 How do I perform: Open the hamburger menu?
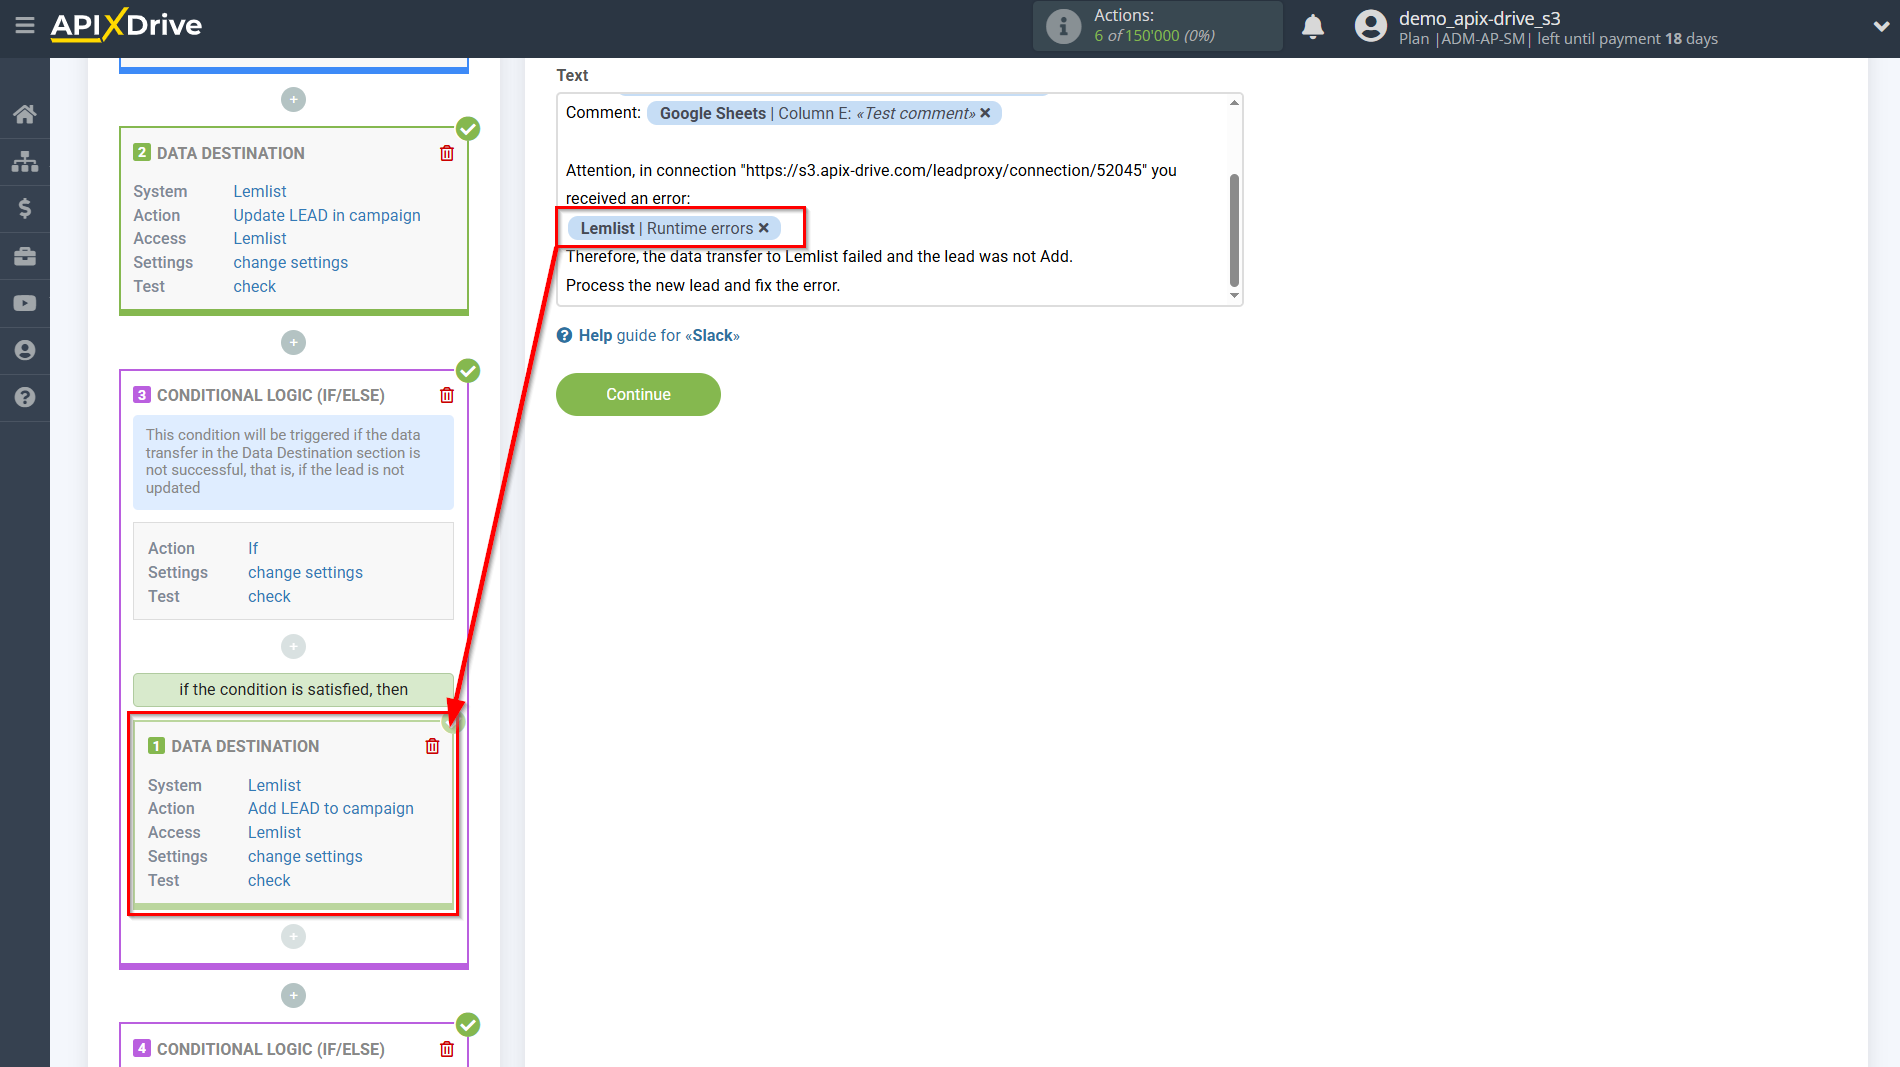[25, 25]
